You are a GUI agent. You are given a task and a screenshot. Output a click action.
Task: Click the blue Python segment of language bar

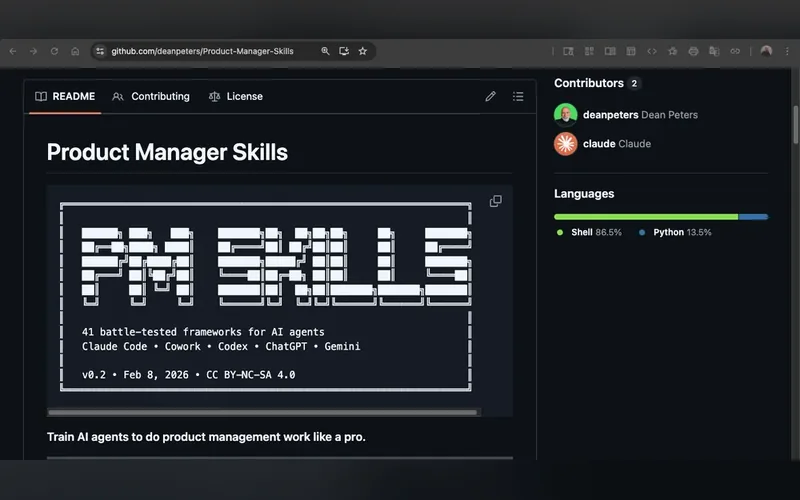click(x=753, y=217)
